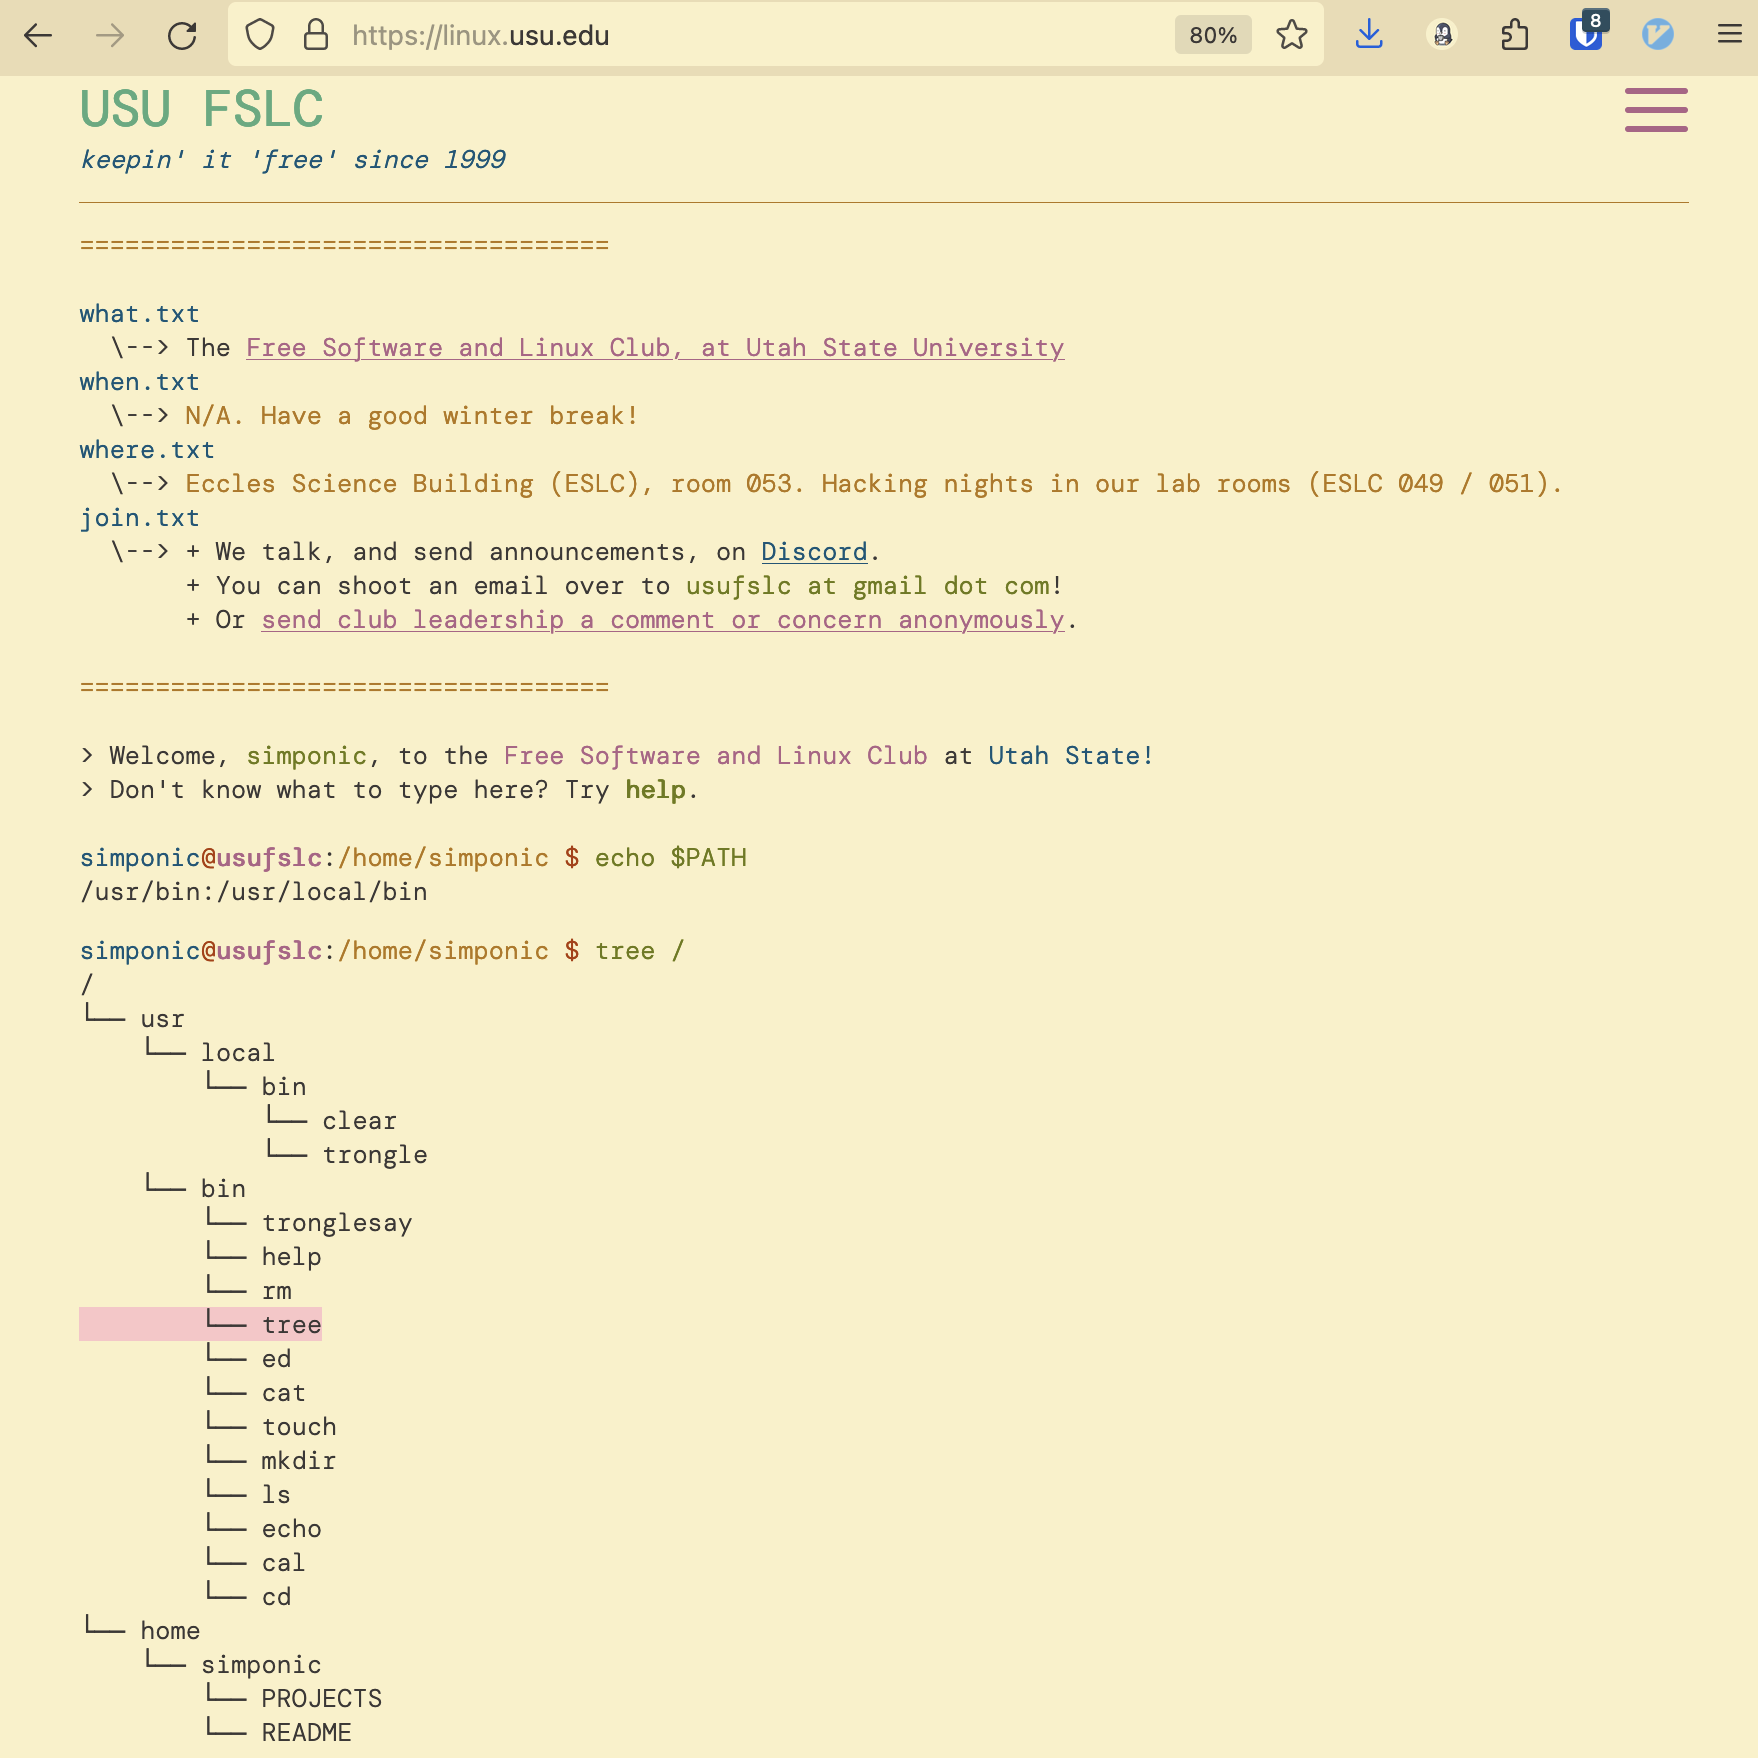Click the echo $PATH command text
Image resolution: width=1758 pixels, height=1758 pixels.
pyautogui.click(x=671, y=858)
